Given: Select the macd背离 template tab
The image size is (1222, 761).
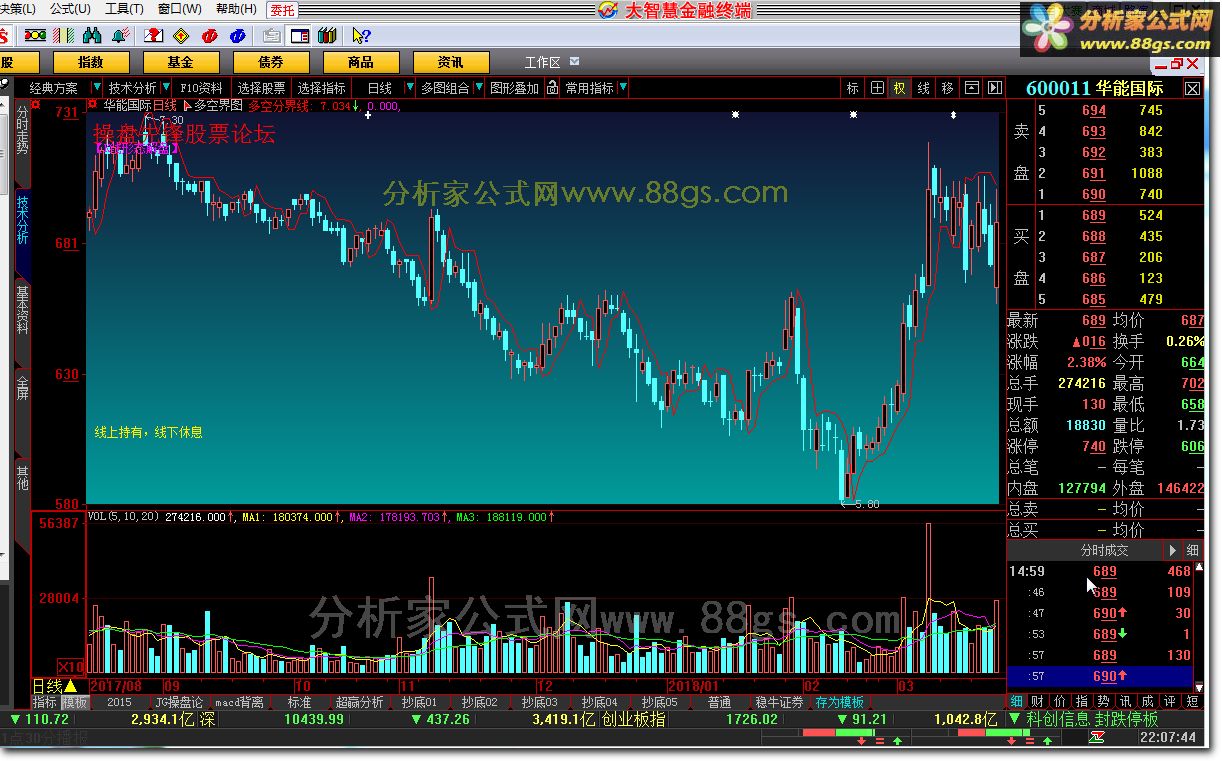Looking at the screenshot, I should click(x=240, y=703).
